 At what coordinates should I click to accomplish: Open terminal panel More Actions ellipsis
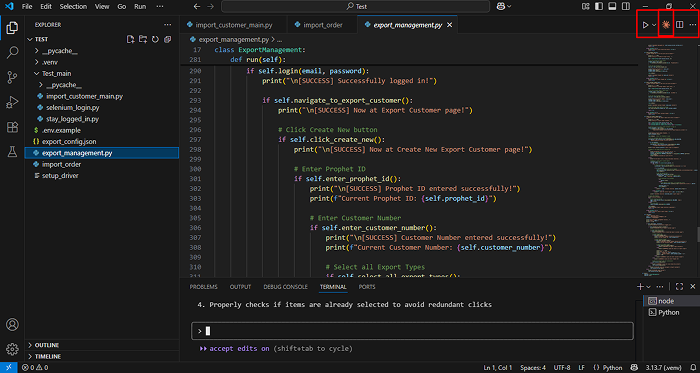(660, 286)
